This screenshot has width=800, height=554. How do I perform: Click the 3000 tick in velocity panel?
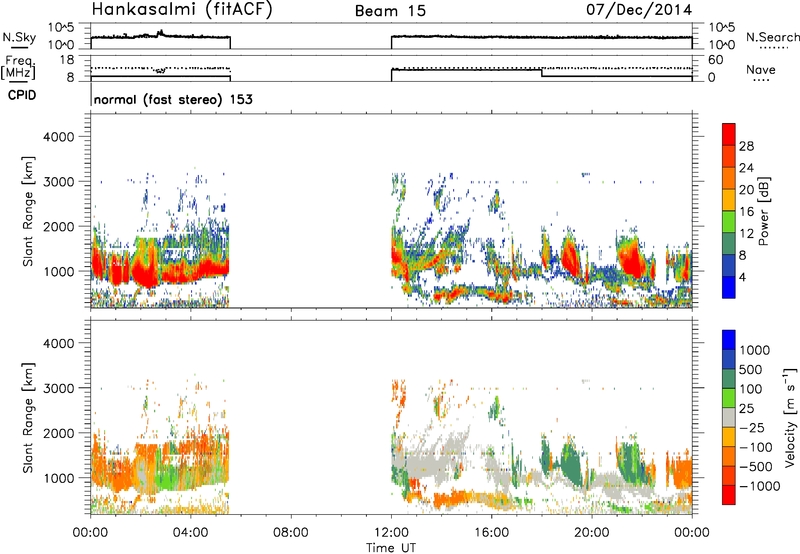(58, 388)
